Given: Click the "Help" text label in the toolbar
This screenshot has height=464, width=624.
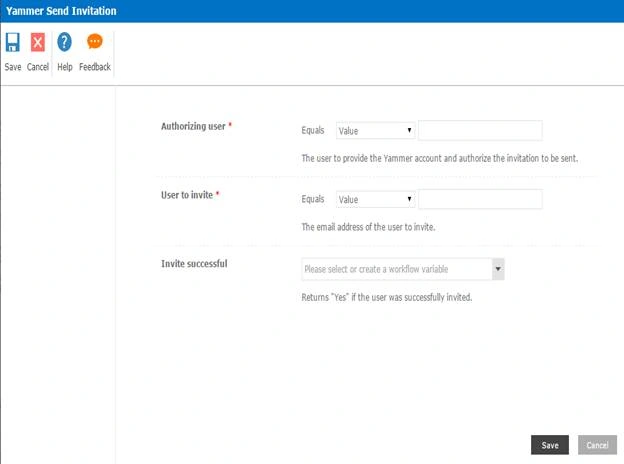Looking at the screenshot, I should 65,67.
